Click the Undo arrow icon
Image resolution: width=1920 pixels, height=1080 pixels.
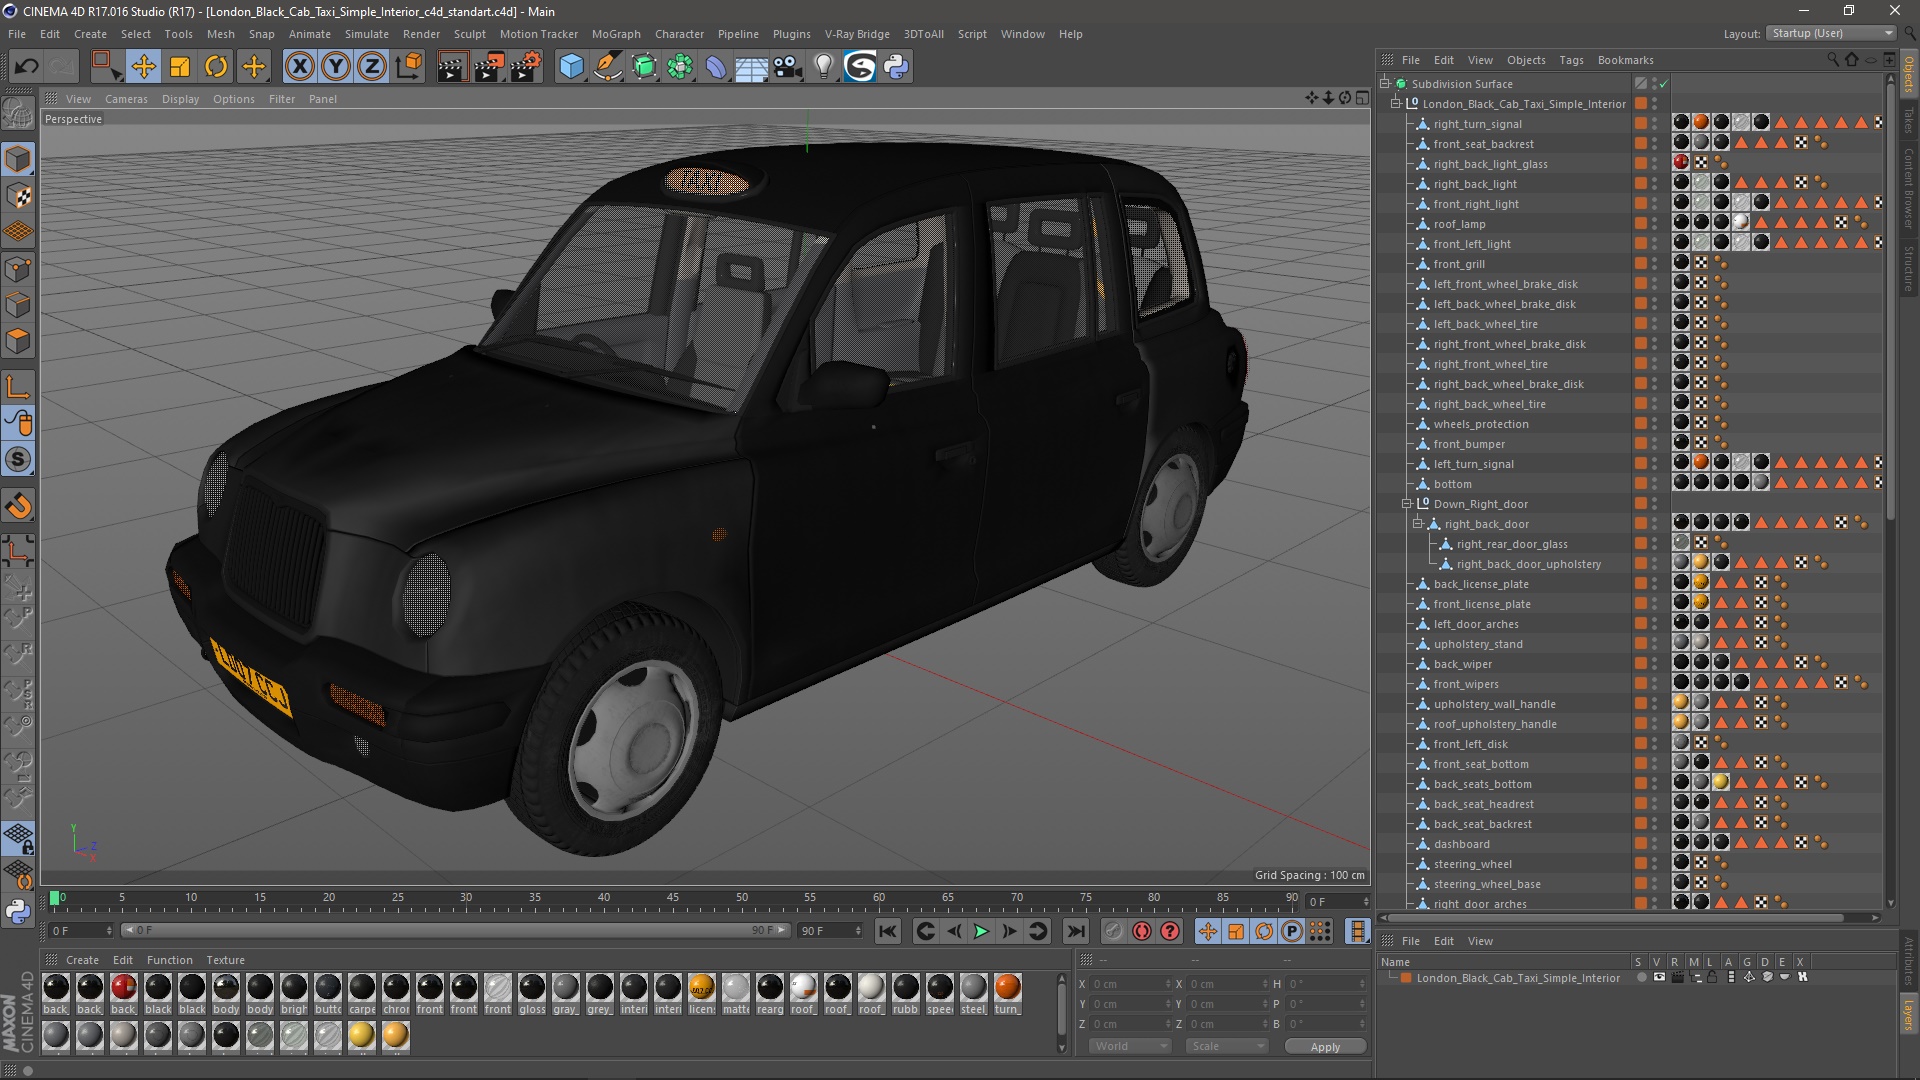click(x=27, y=67)
